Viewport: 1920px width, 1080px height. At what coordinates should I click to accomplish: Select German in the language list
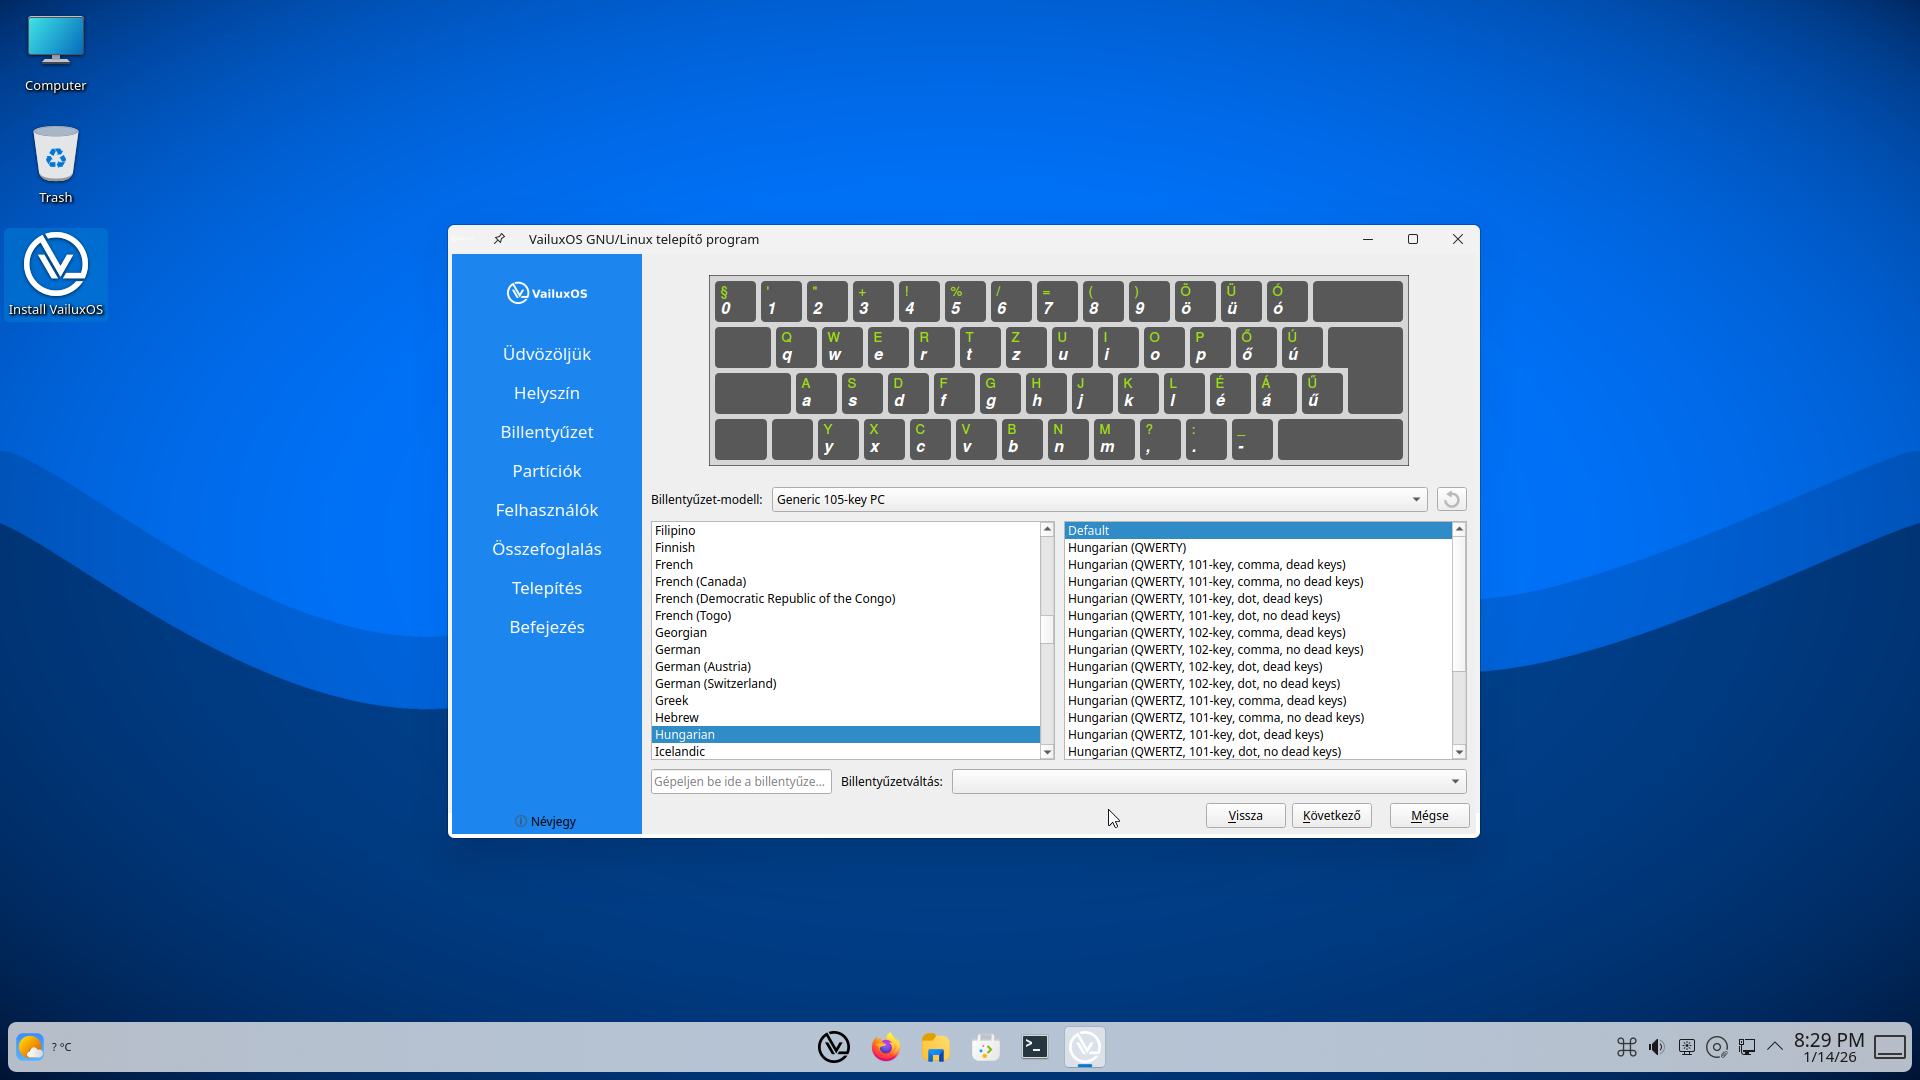[x=678, y=649]
